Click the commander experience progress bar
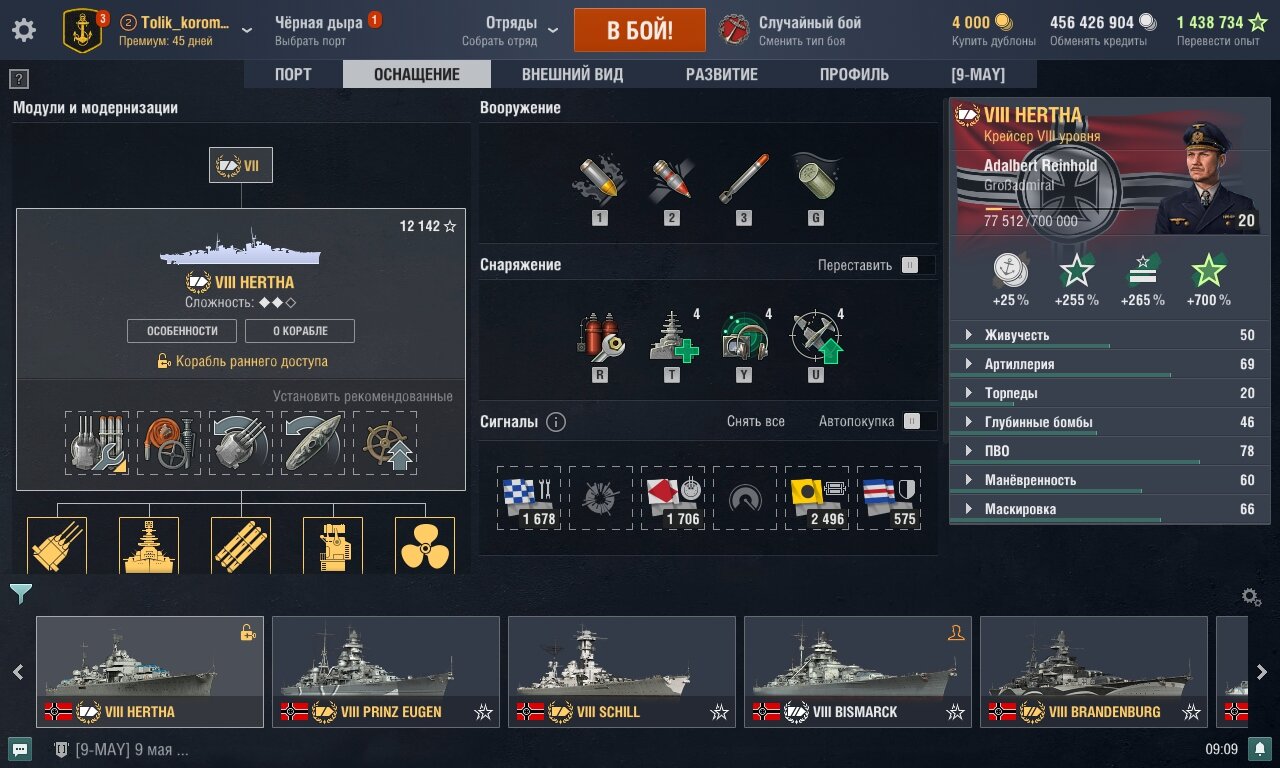Screen dimensions: 1280x768 coord(1057,209)
